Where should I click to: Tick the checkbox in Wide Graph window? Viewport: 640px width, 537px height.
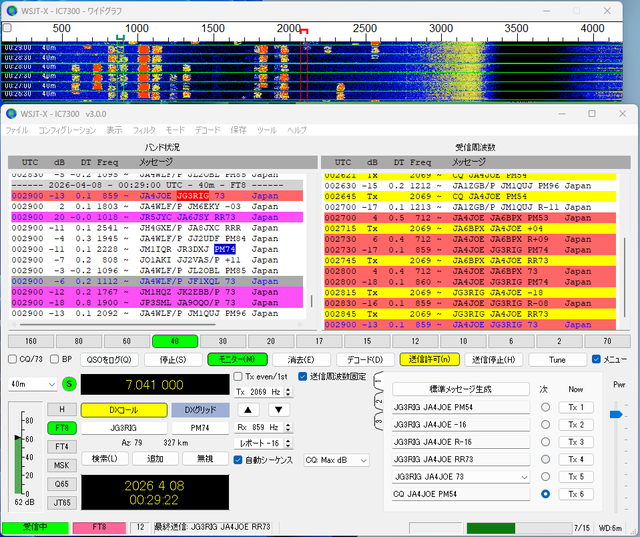pos(7,28)
